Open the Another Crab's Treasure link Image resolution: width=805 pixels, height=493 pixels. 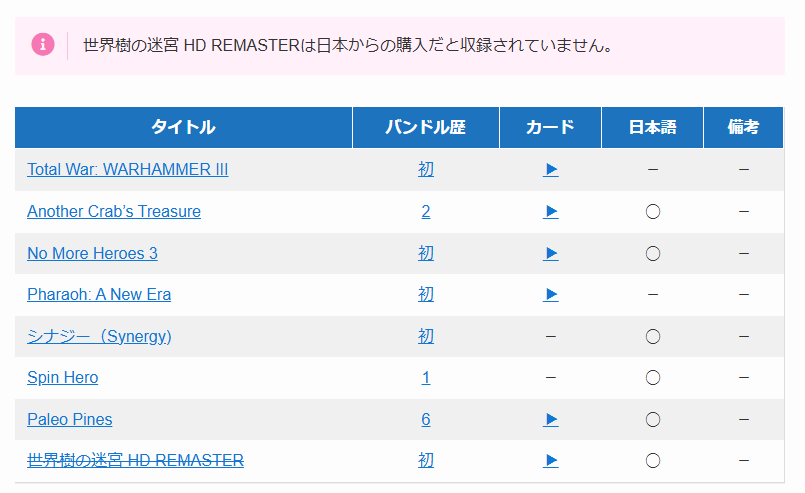point(114,212)
